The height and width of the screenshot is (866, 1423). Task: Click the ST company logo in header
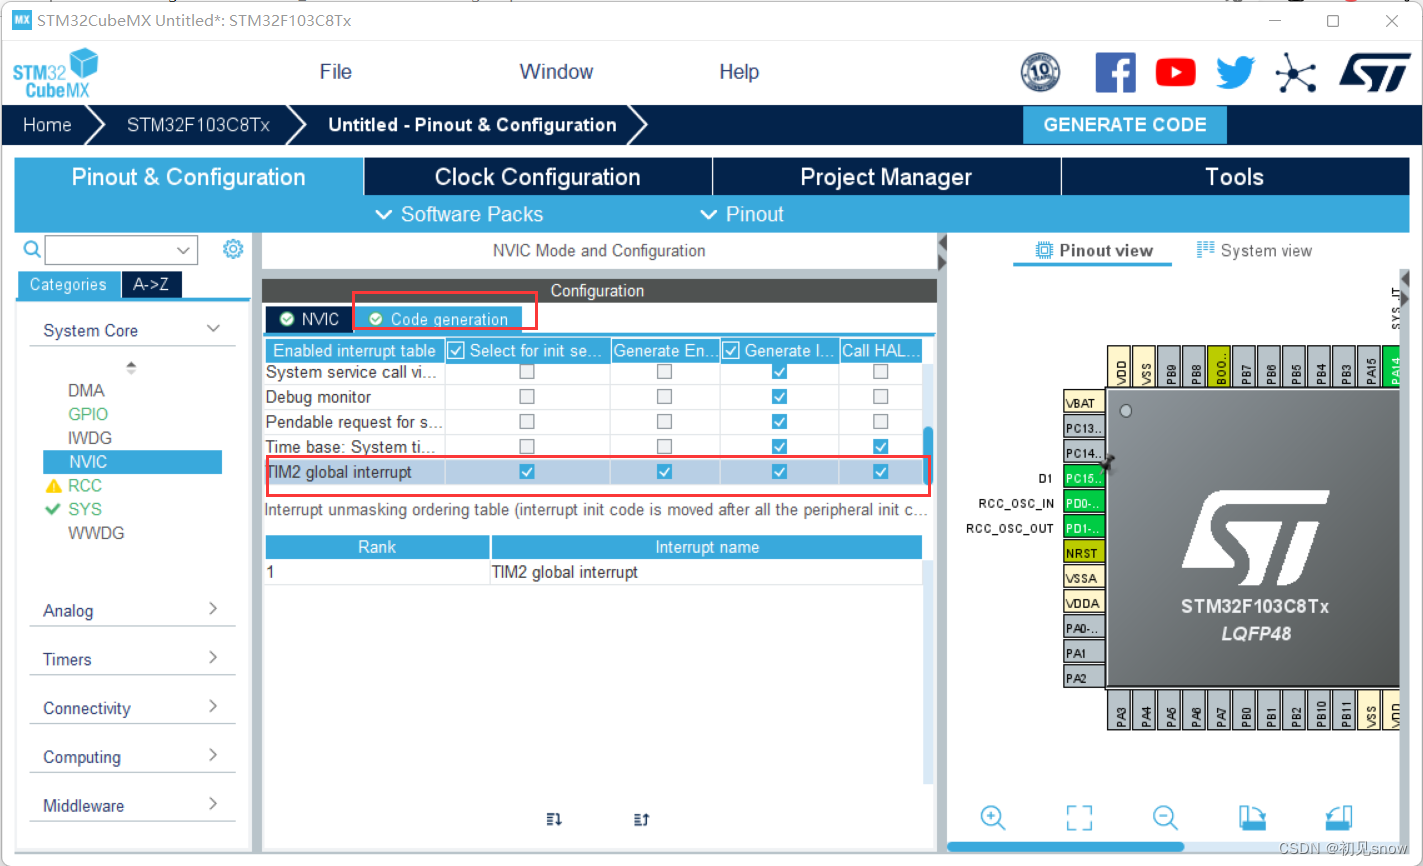[1375, 73]
